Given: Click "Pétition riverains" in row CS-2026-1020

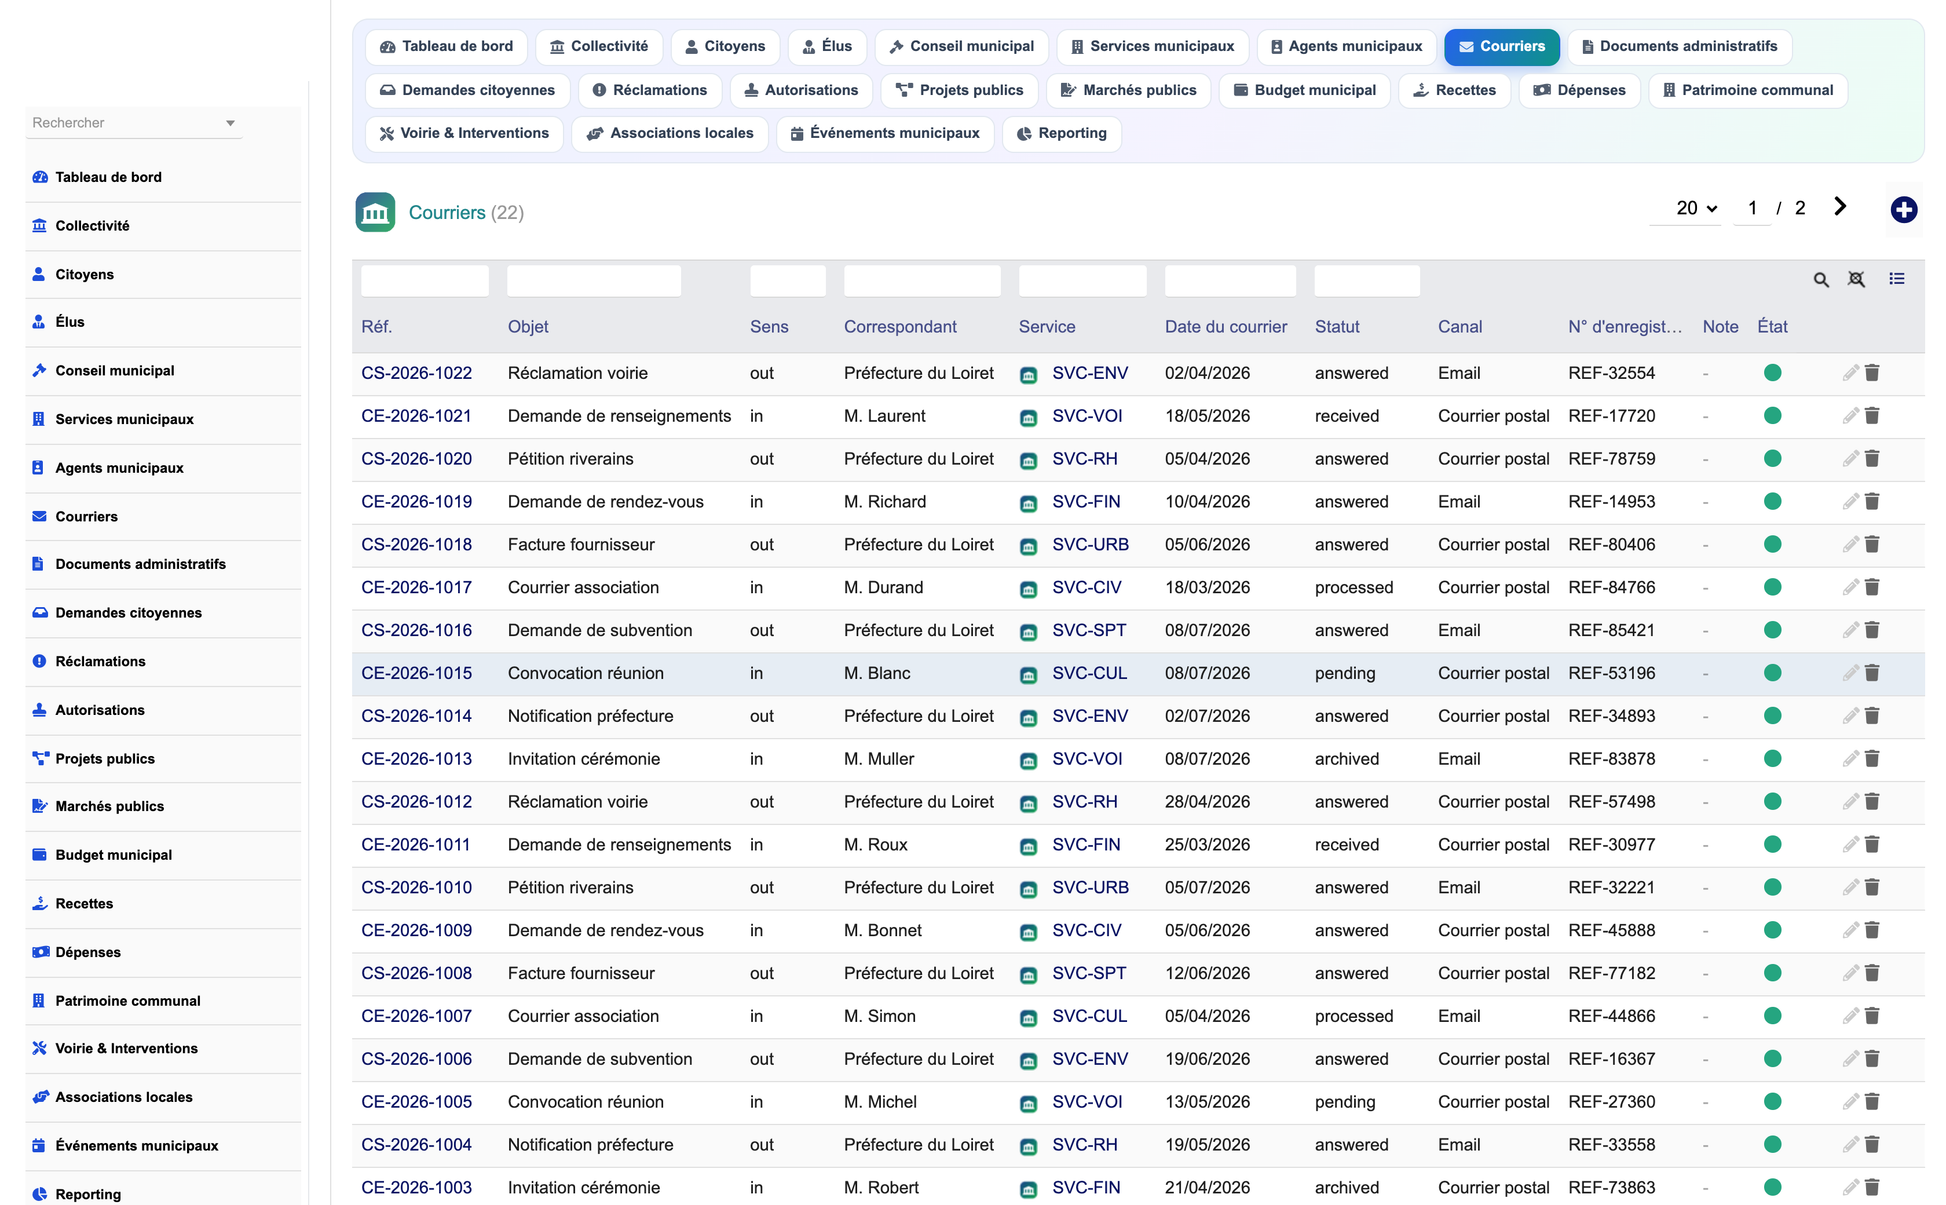Looking at the screenshot, I should pos(570,459).
